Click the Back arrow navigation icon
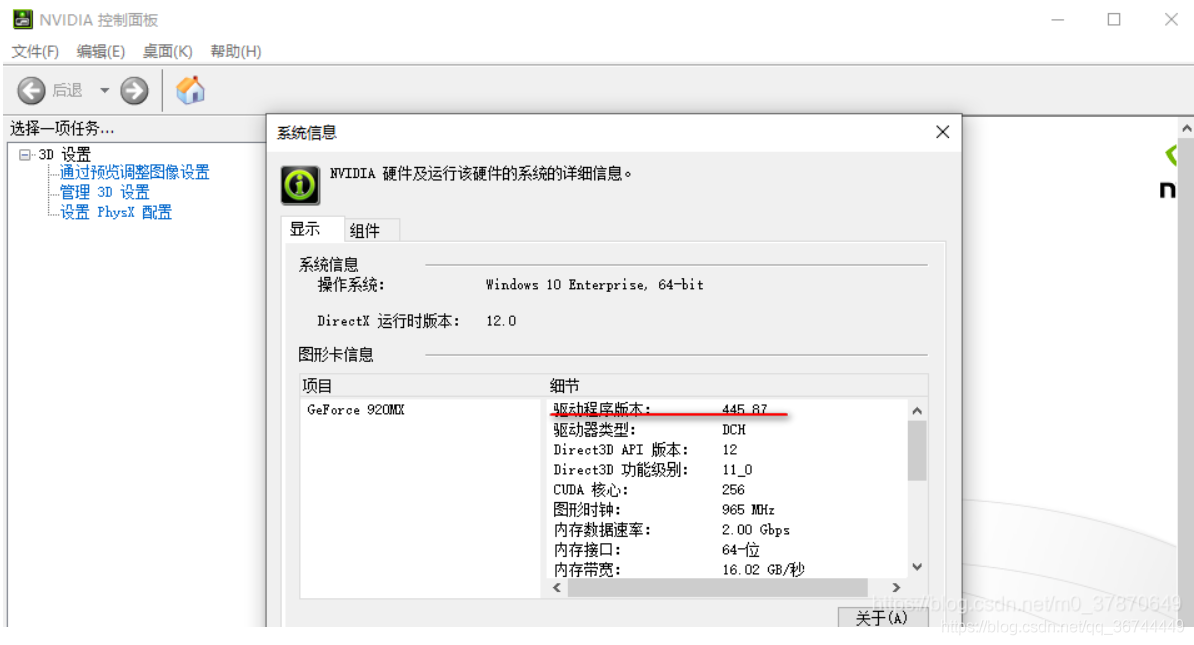Image resolution: width=1194 pixels, height=645 pixels. click(x=30, y=89)
